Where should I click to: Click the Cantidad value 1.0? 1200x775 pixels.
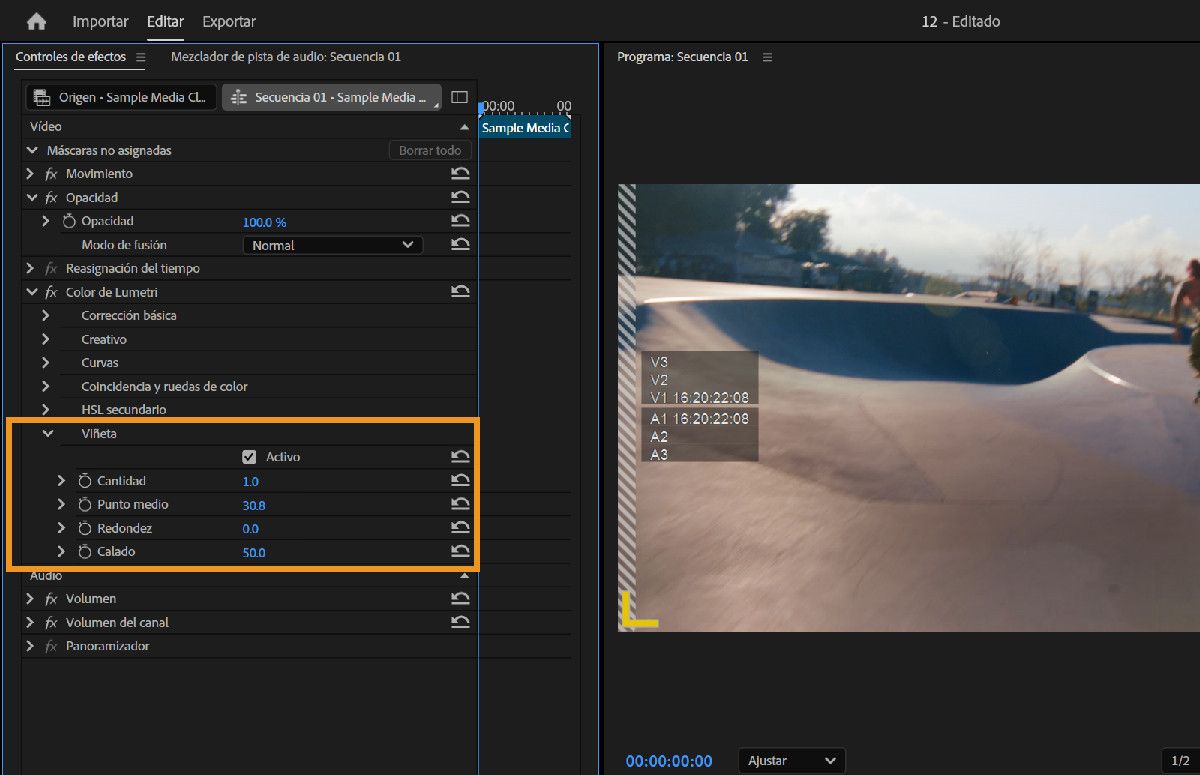[x=250, y=481]
